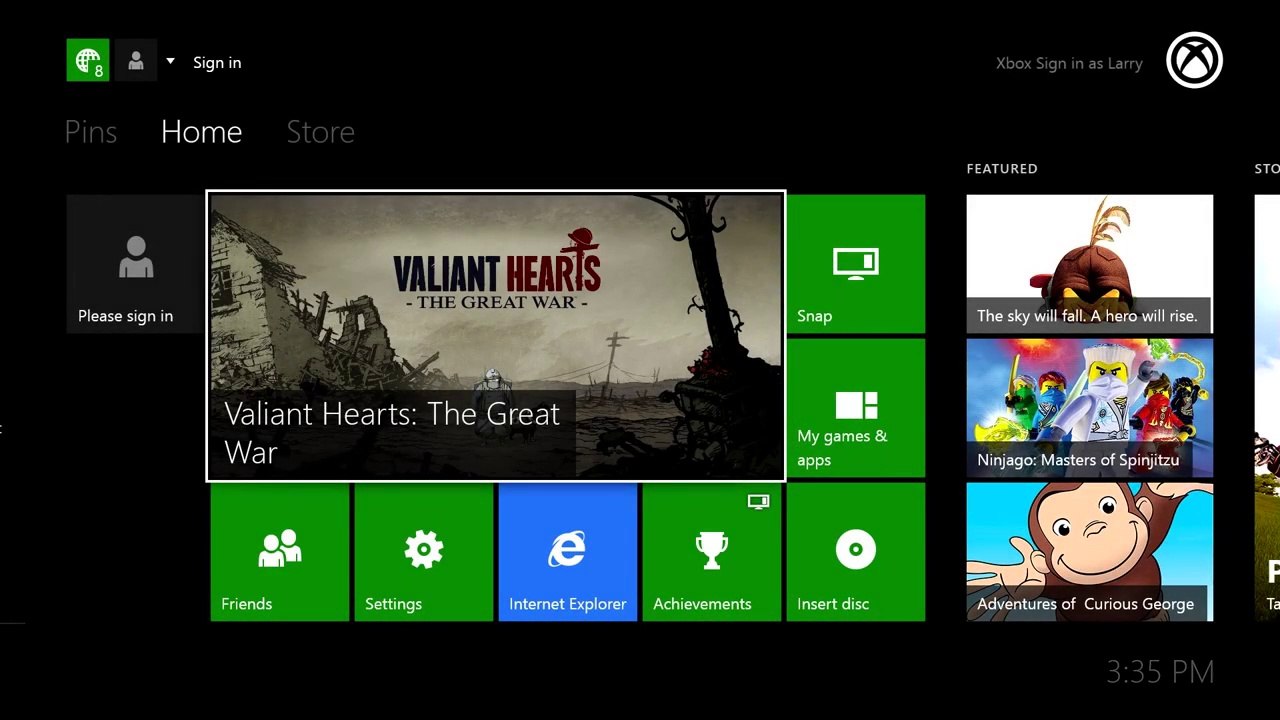This screenshot has width=1280, height=720.
Task: Open Ninjago: Masters of Spinjitzu featured tile
Action: 1090,408
